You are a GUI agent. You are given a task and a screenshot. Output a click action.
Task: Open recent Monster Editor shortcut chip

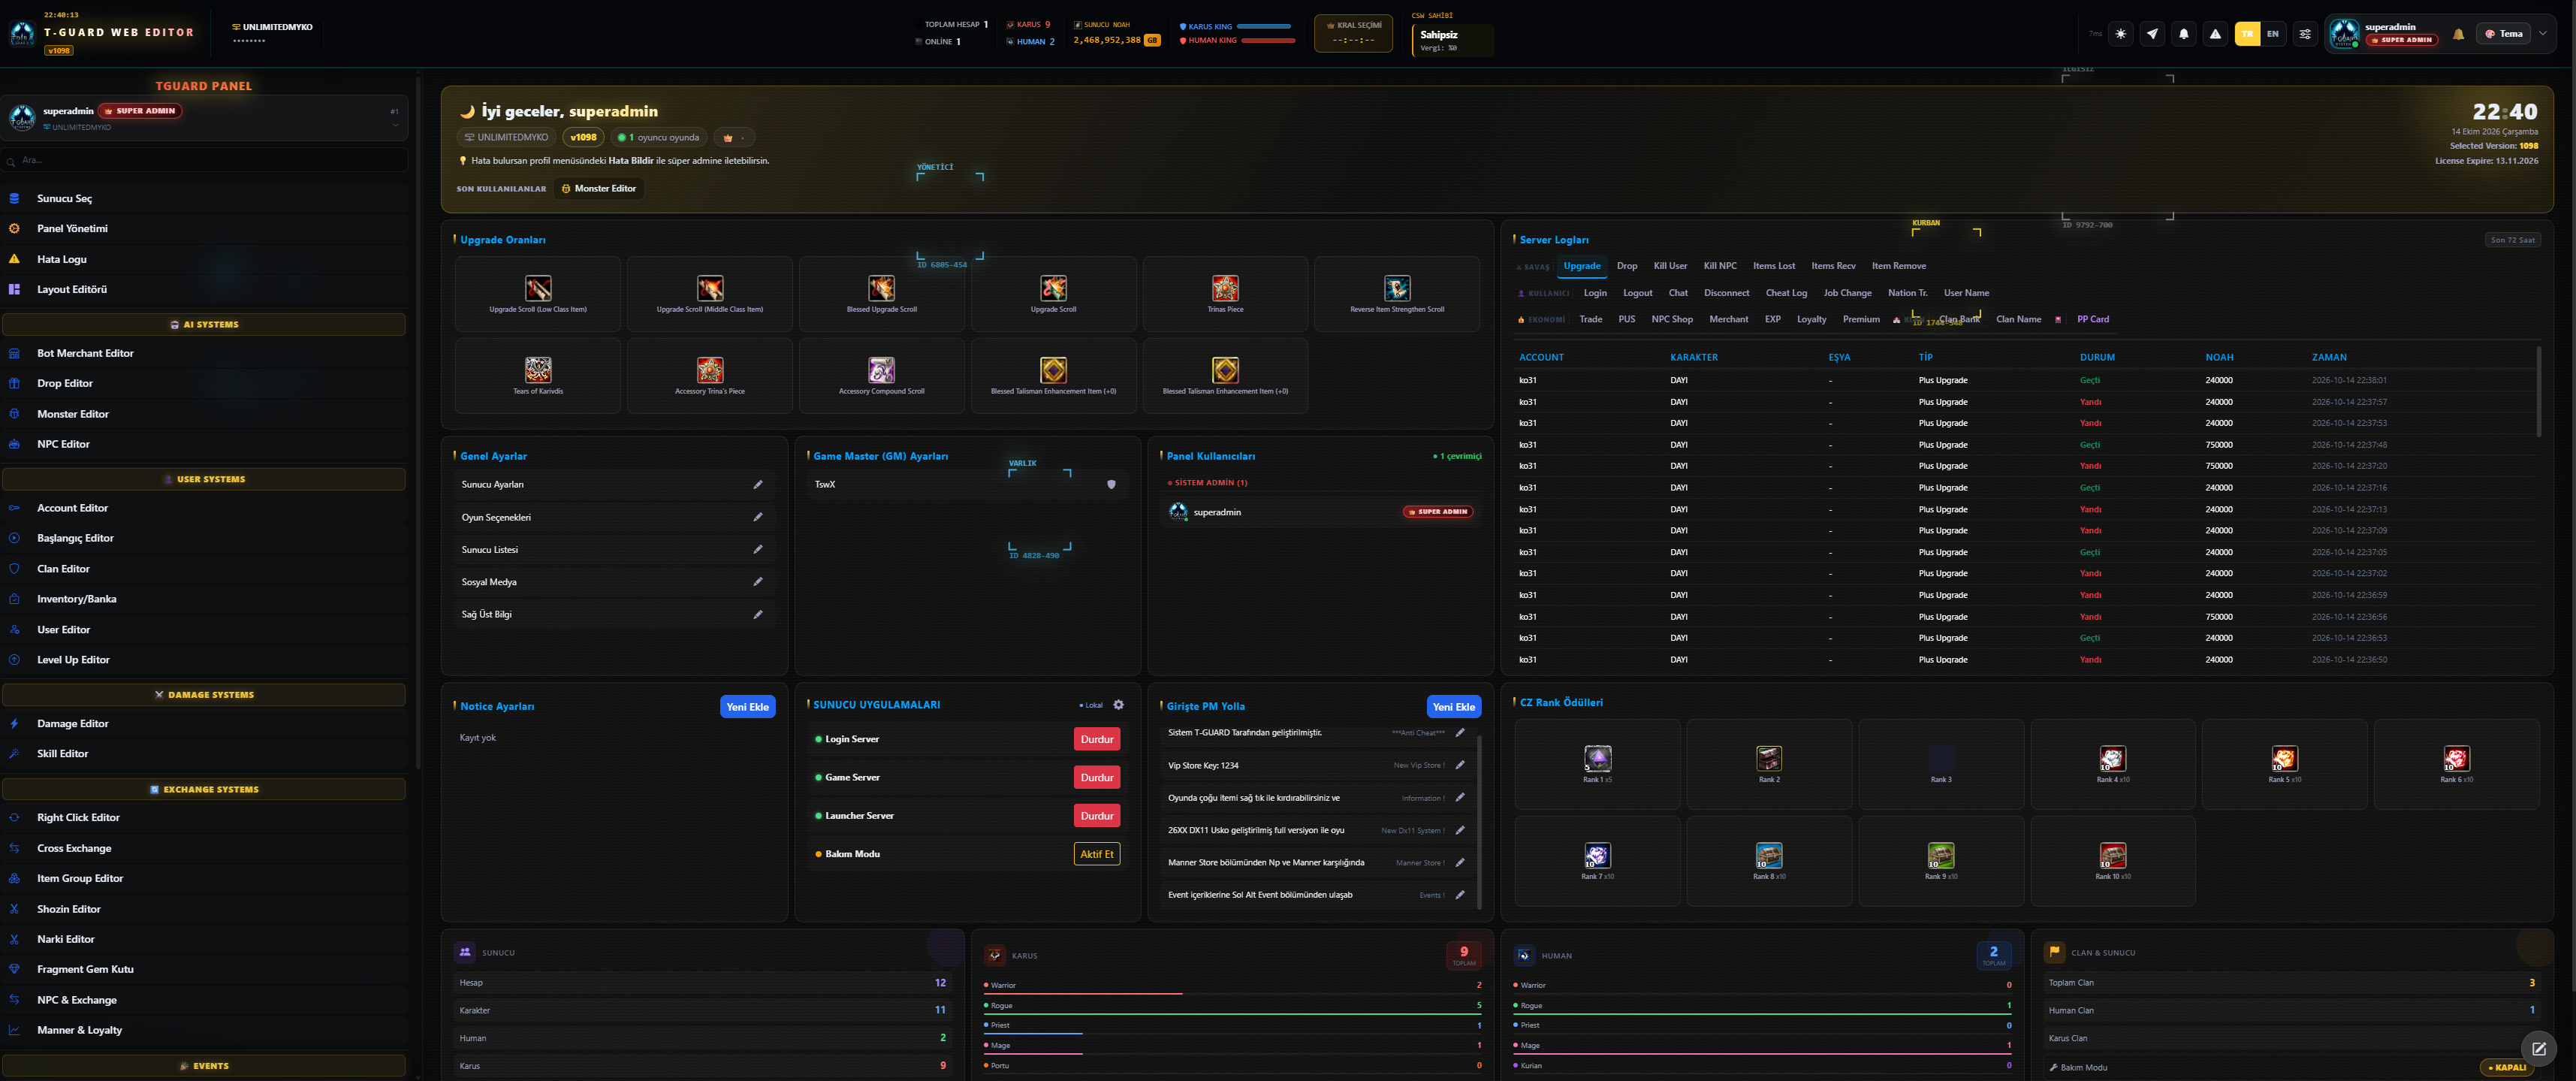[598, 188]
